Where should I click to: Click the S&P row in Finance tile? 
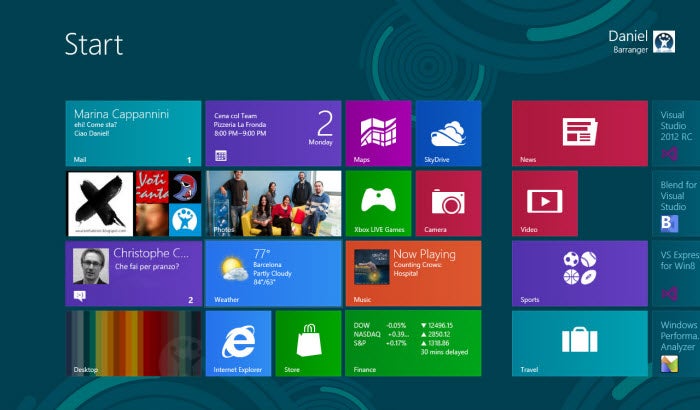point(402,343)
